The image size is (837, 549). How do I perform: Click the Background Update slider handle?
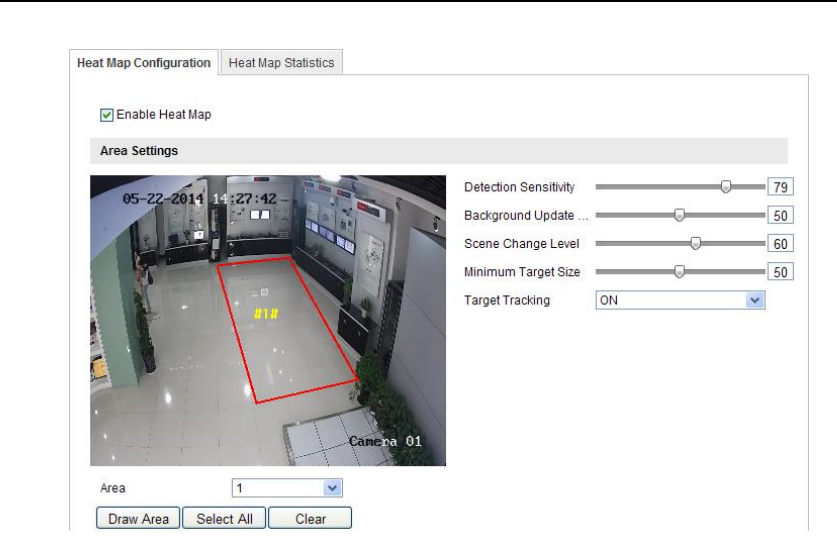(679, 215)
